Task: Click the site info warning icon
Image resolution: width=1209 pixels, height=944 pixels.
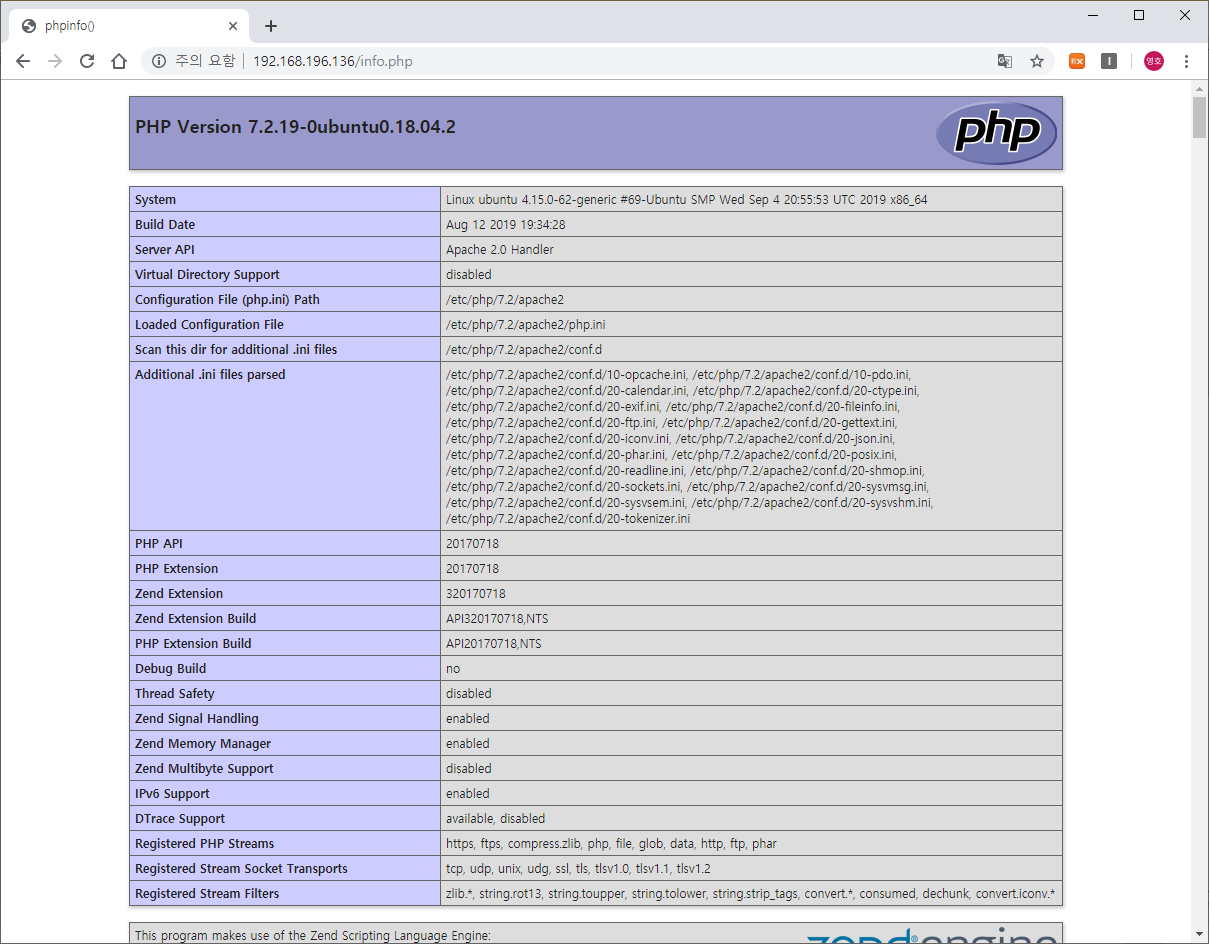Action: 159,61
